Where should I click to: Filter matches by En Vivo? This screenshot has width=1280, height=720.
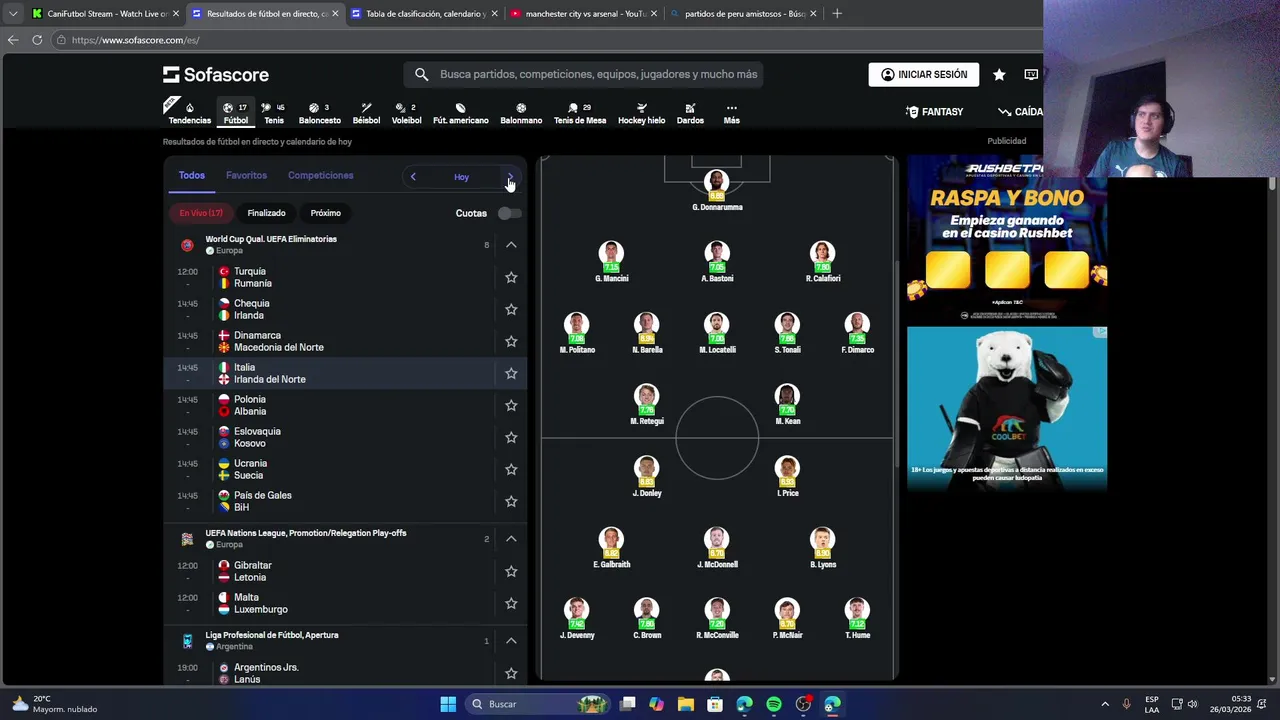click(x=201, y=213)
